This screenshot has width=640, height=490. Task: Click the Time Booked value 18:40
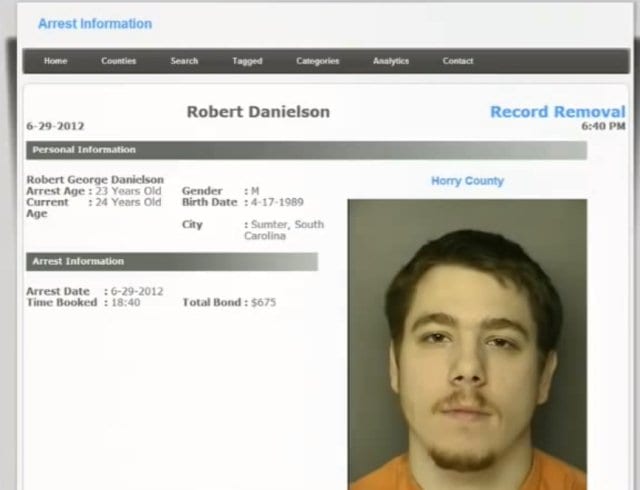[x=126, y=303]
